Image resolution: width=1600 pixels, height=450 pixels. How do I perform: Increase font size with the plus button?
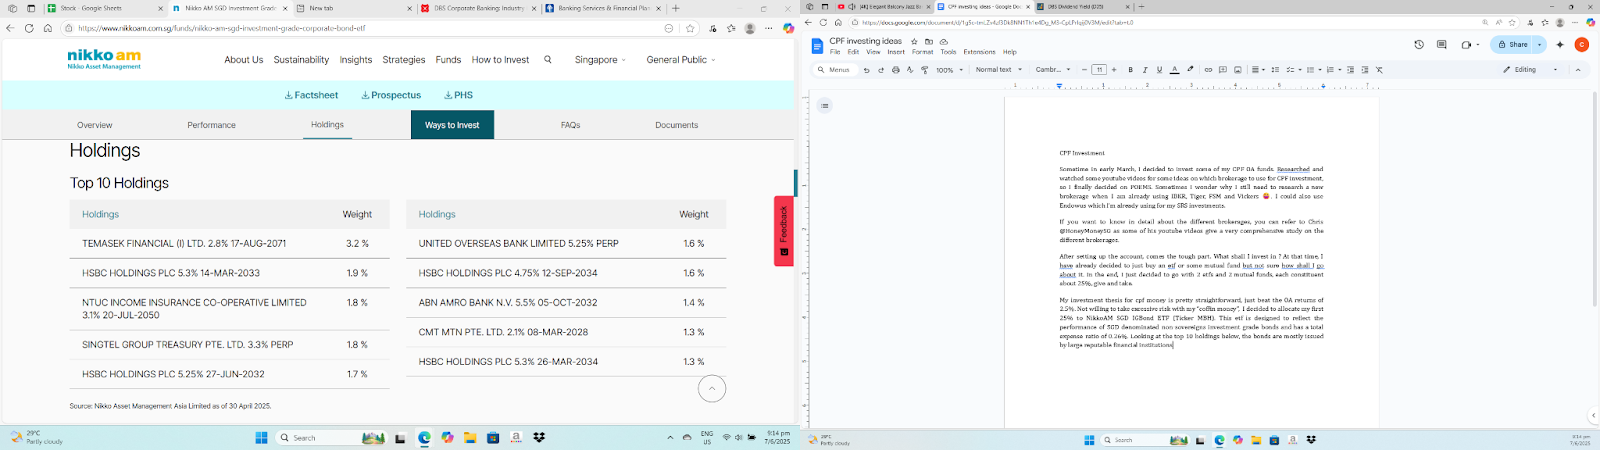pos(1114,70)
